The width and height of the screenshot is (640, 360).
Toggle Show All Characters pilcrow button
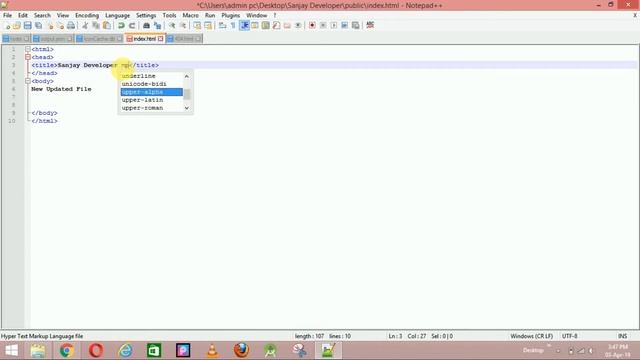tap(233, 26)
